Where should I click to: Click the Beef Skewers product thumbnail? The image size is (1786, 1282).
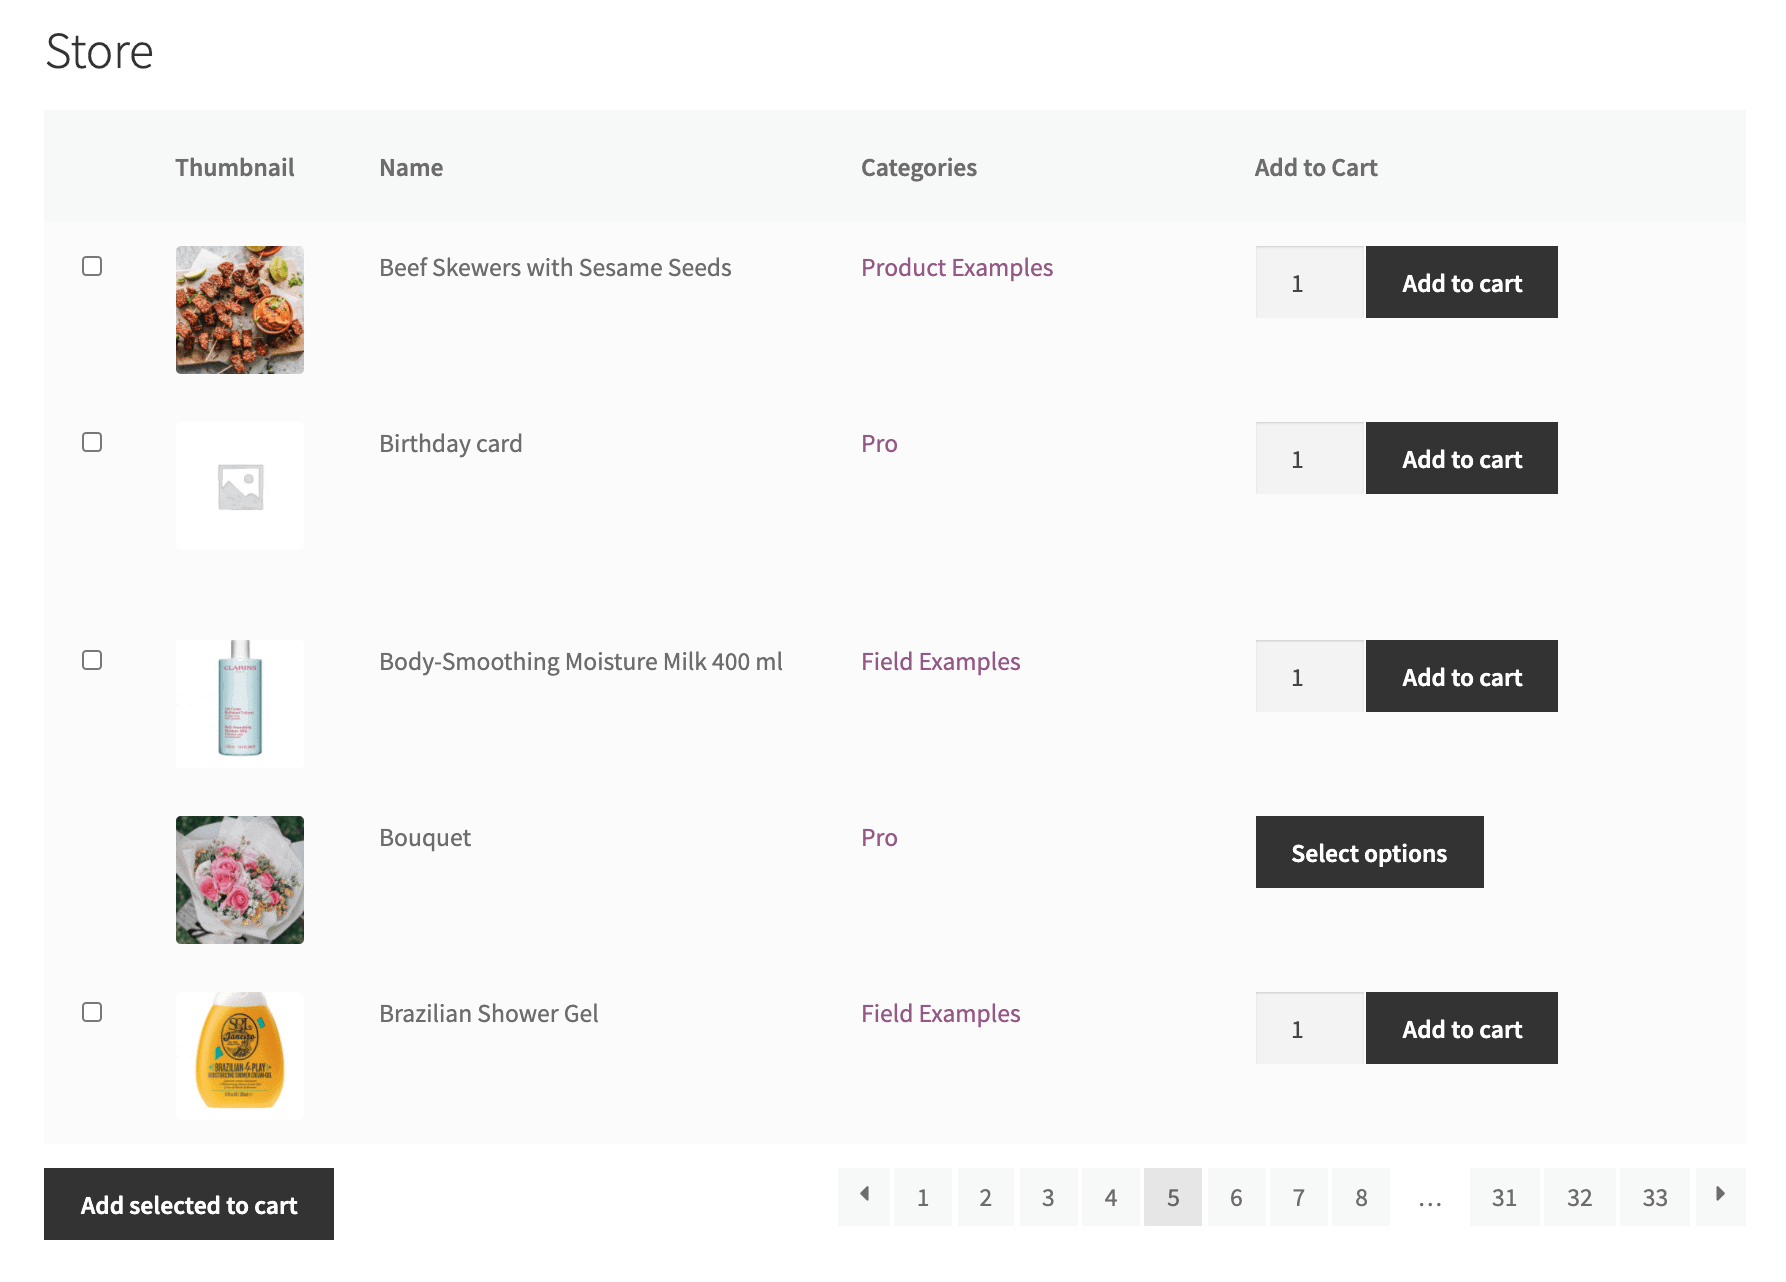(240, 310)
